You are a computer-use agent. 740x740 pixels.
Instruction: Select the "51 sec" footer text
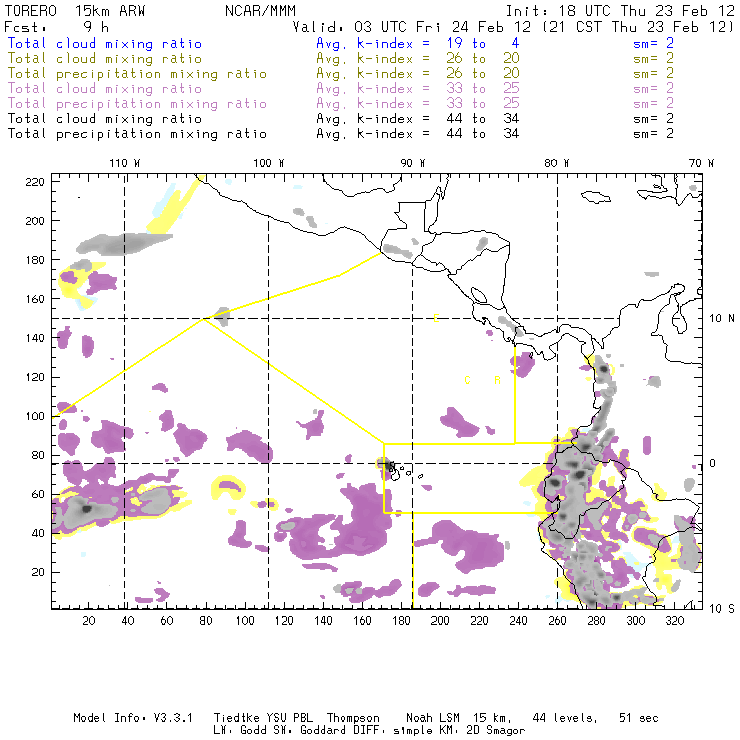639,718
